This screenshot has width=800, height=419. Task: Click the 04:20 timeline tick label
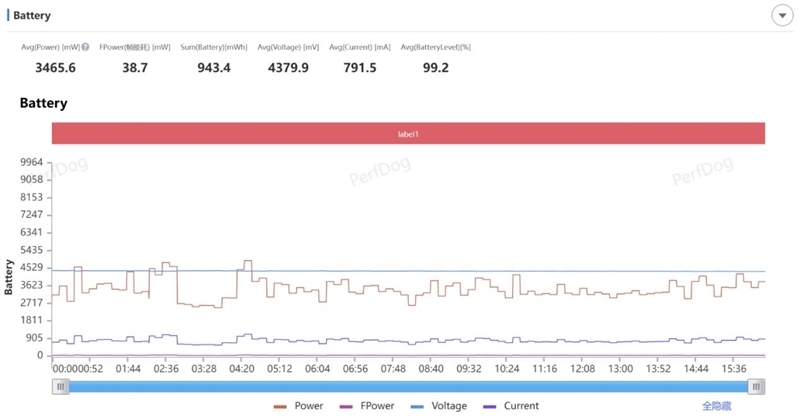(241, 368)
